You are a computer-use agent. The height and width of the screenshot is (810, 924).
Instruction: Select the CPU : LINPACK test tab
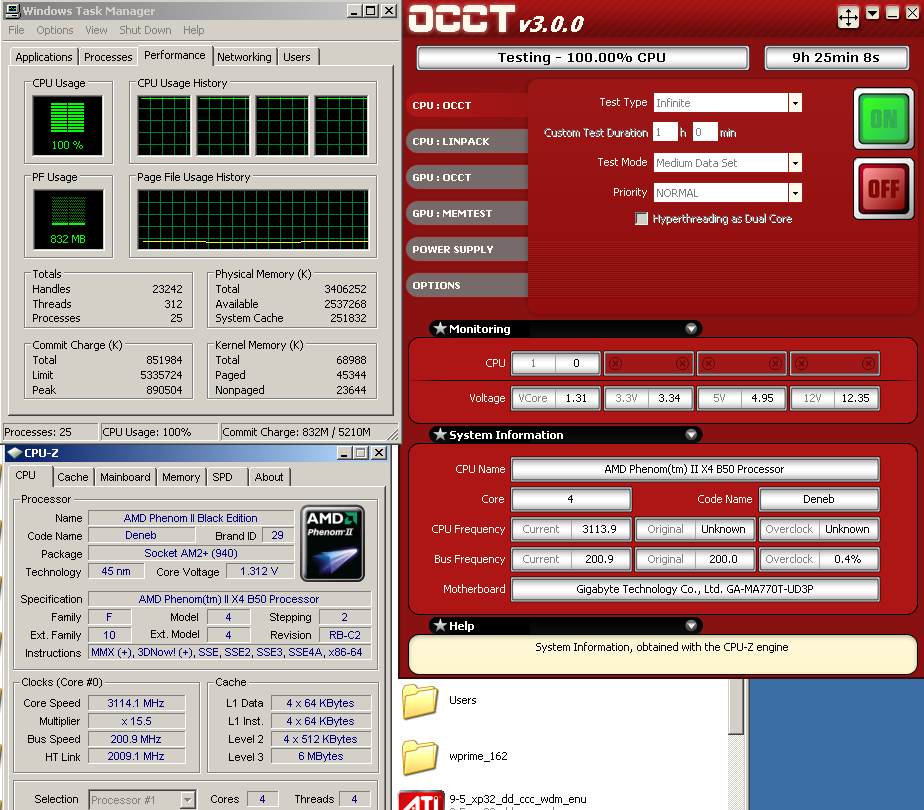click(x=467, y=141)
